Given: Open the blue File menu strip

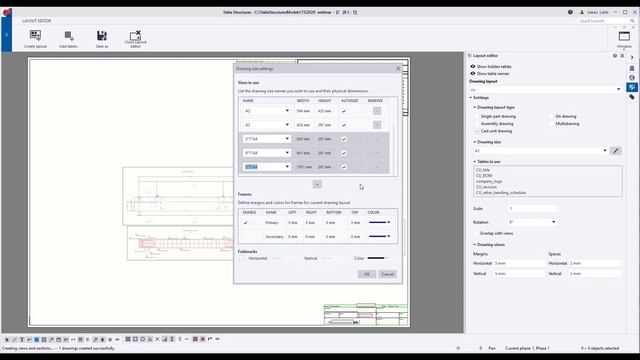Looking at the screenshot, I should pos(6,35).
